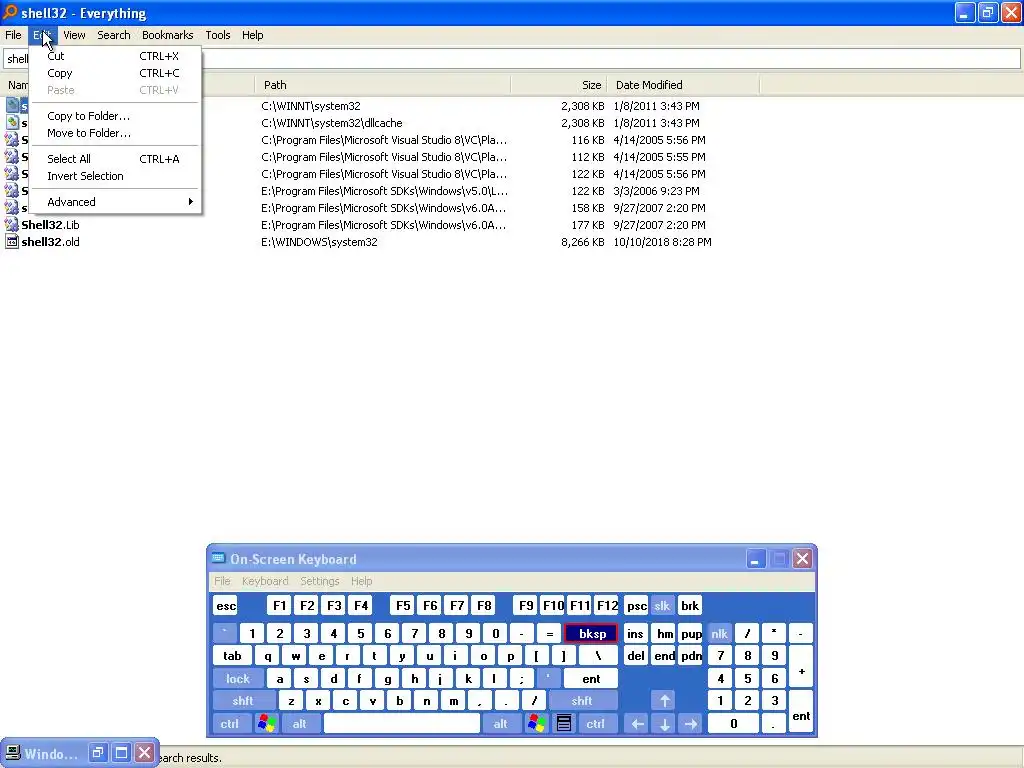Minimize the On-Screen Keyboard window
The height and width of the screenshot is (768, 1024).
coord(755,559)
